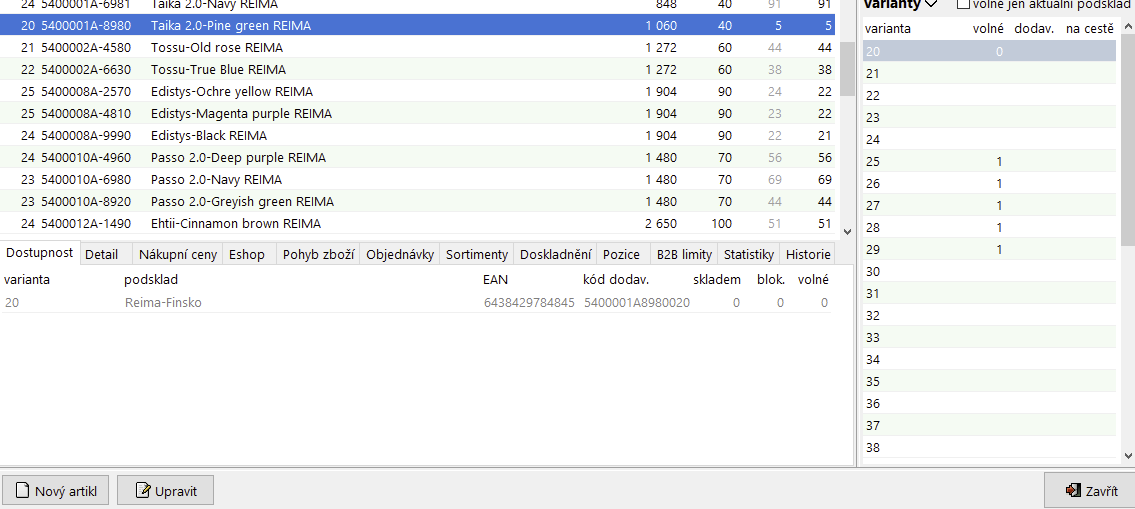Viewport: 1135px width, 509px height.
Task: Click the dodav. column header in variants panel
Action: click(x=1034, y=29)
